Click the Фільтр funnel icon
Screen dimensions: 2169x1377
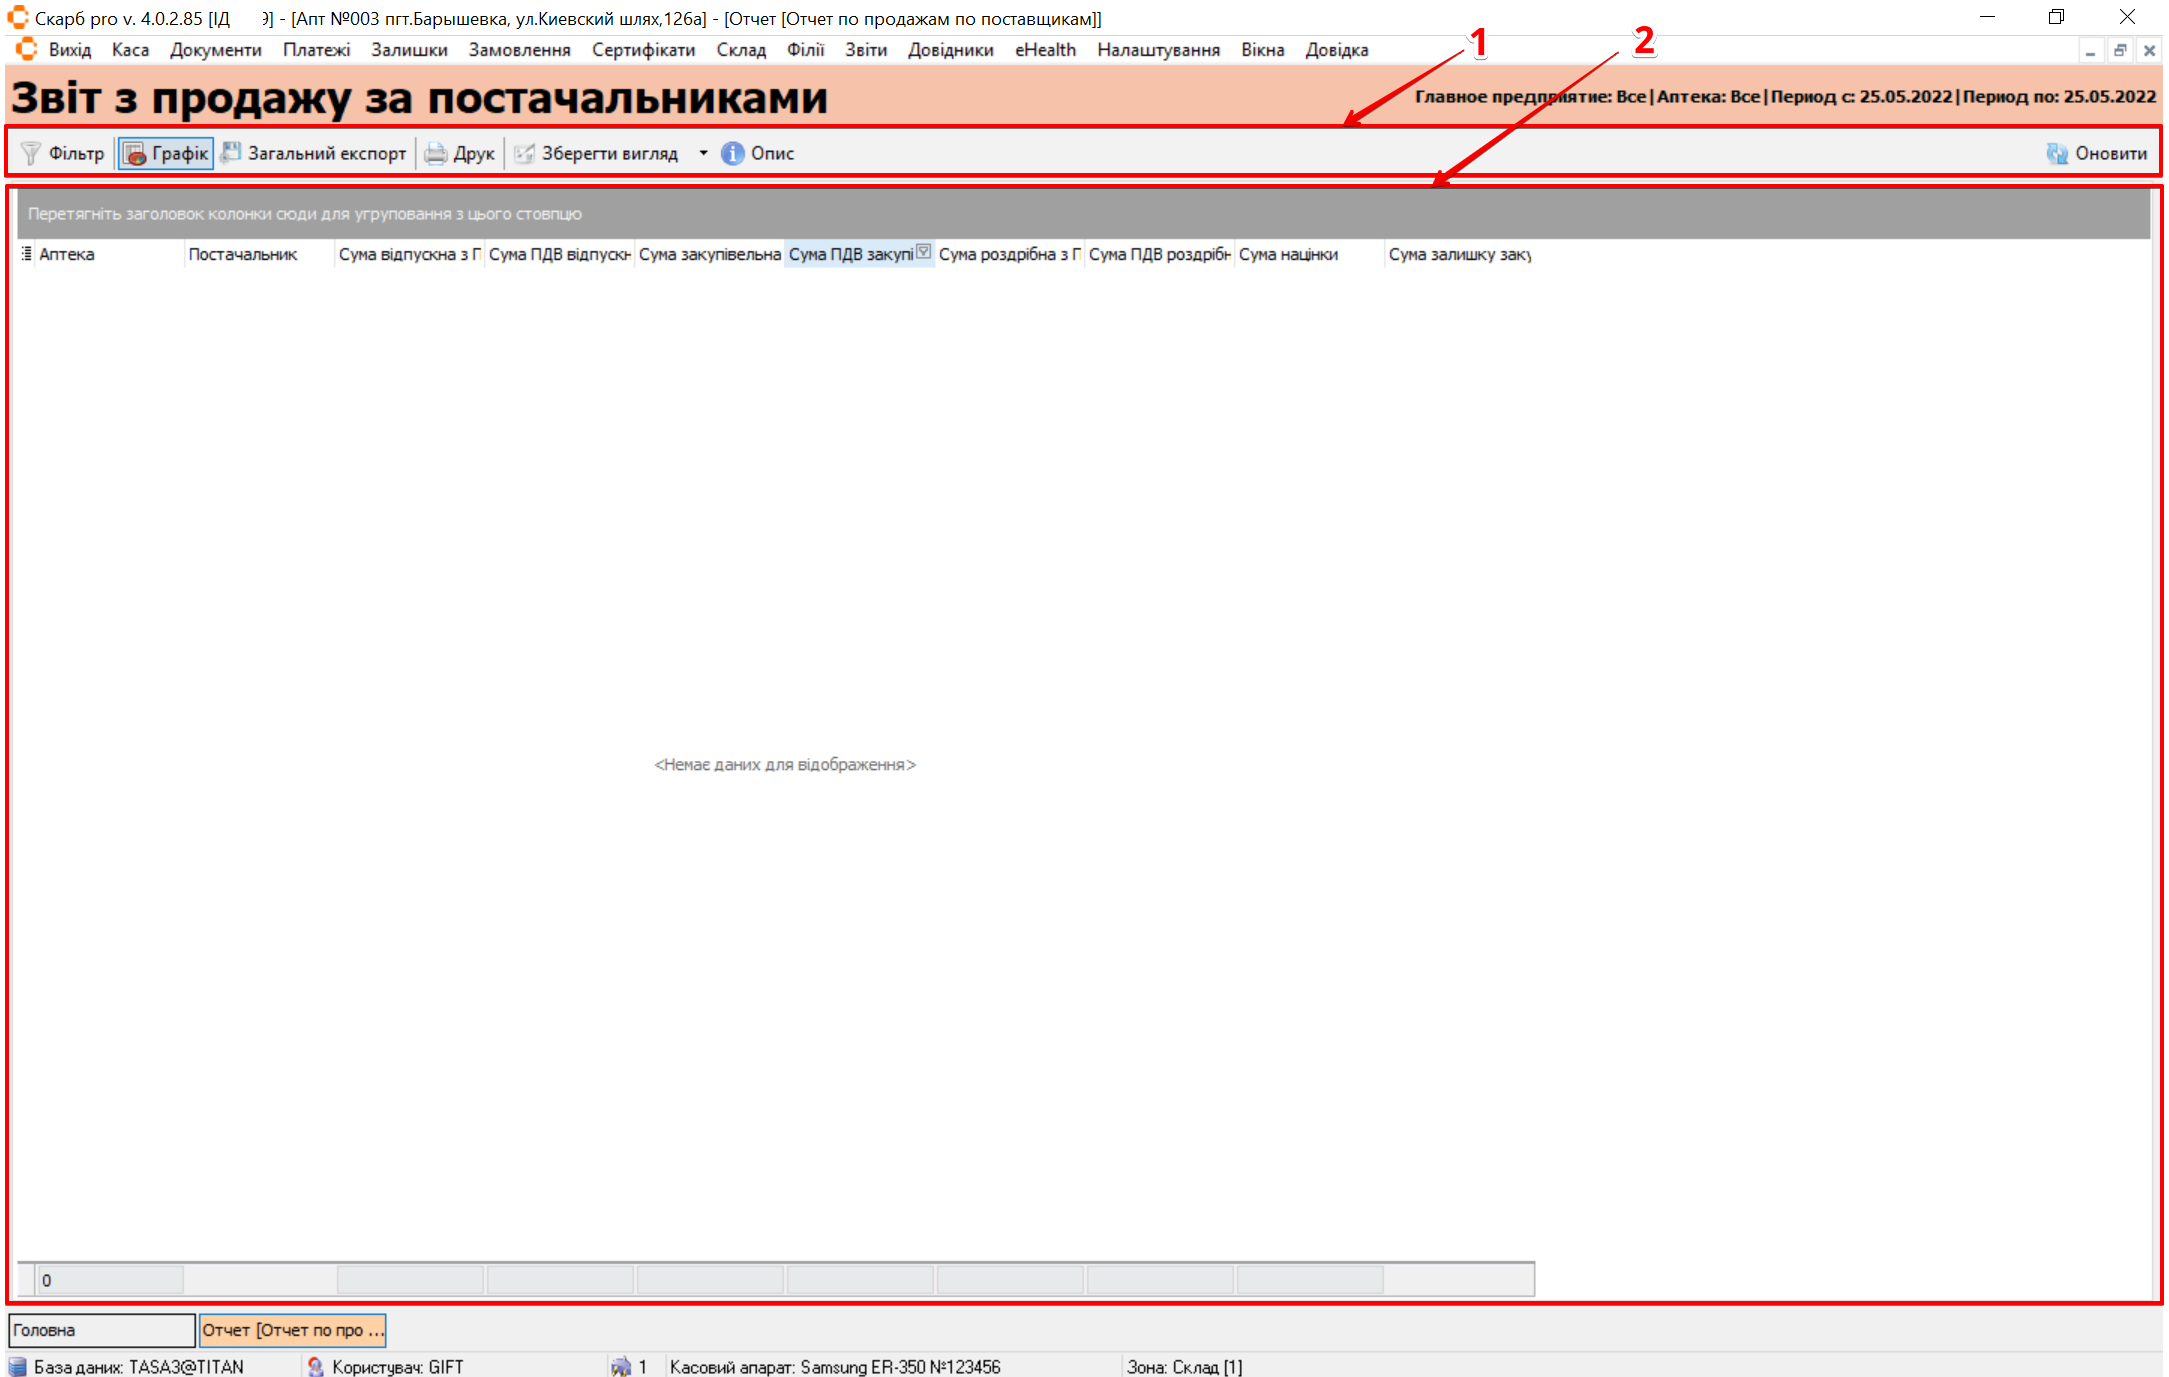(31, 153)
